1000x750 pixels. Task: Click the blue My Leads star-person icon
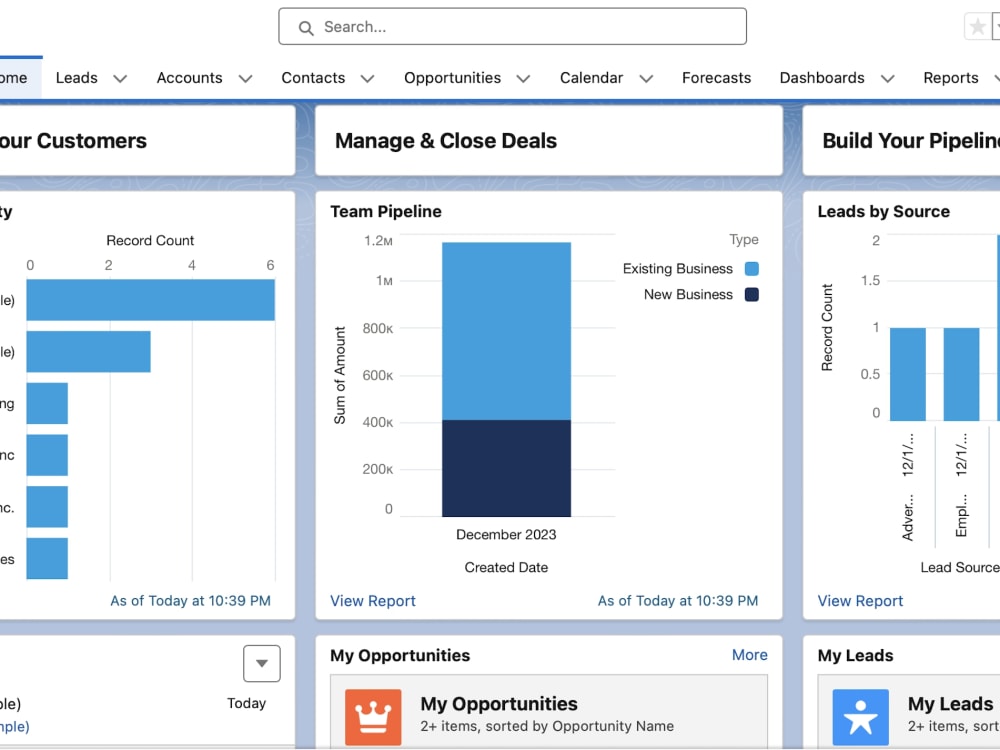coord(860,717)
